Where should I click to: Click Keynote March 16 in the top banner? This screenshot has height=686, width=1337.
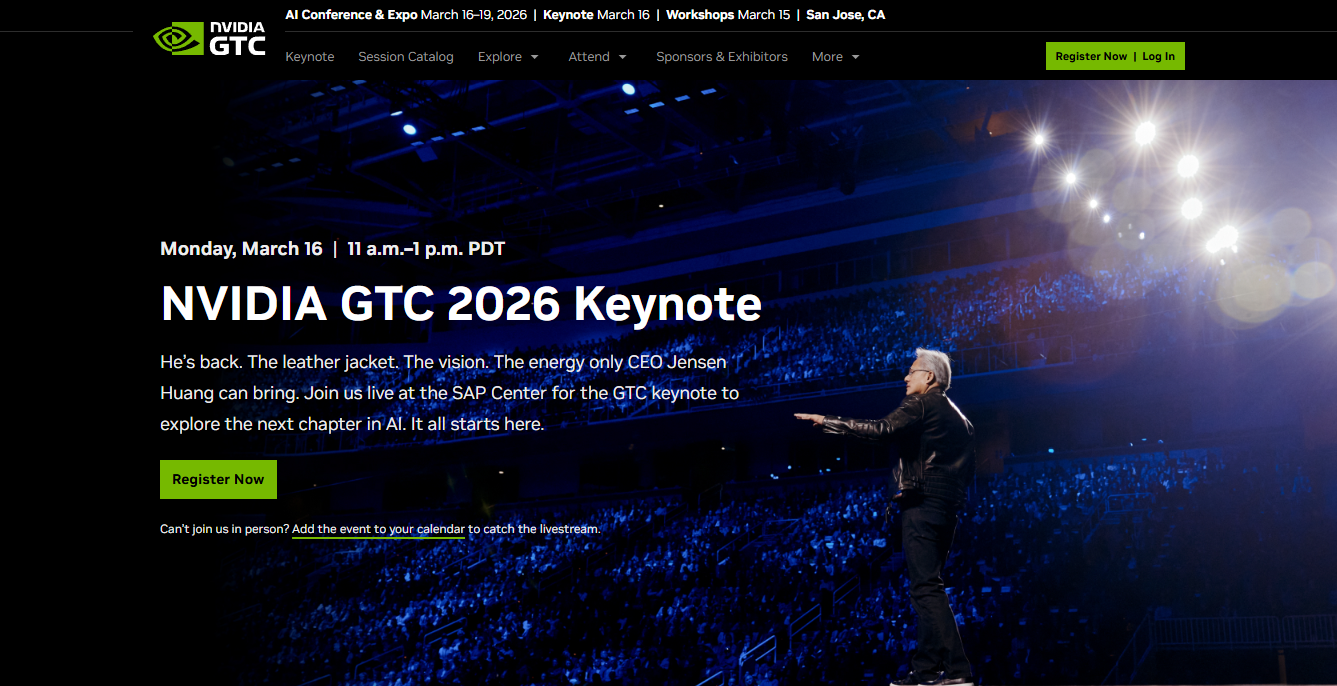point(596,15)
